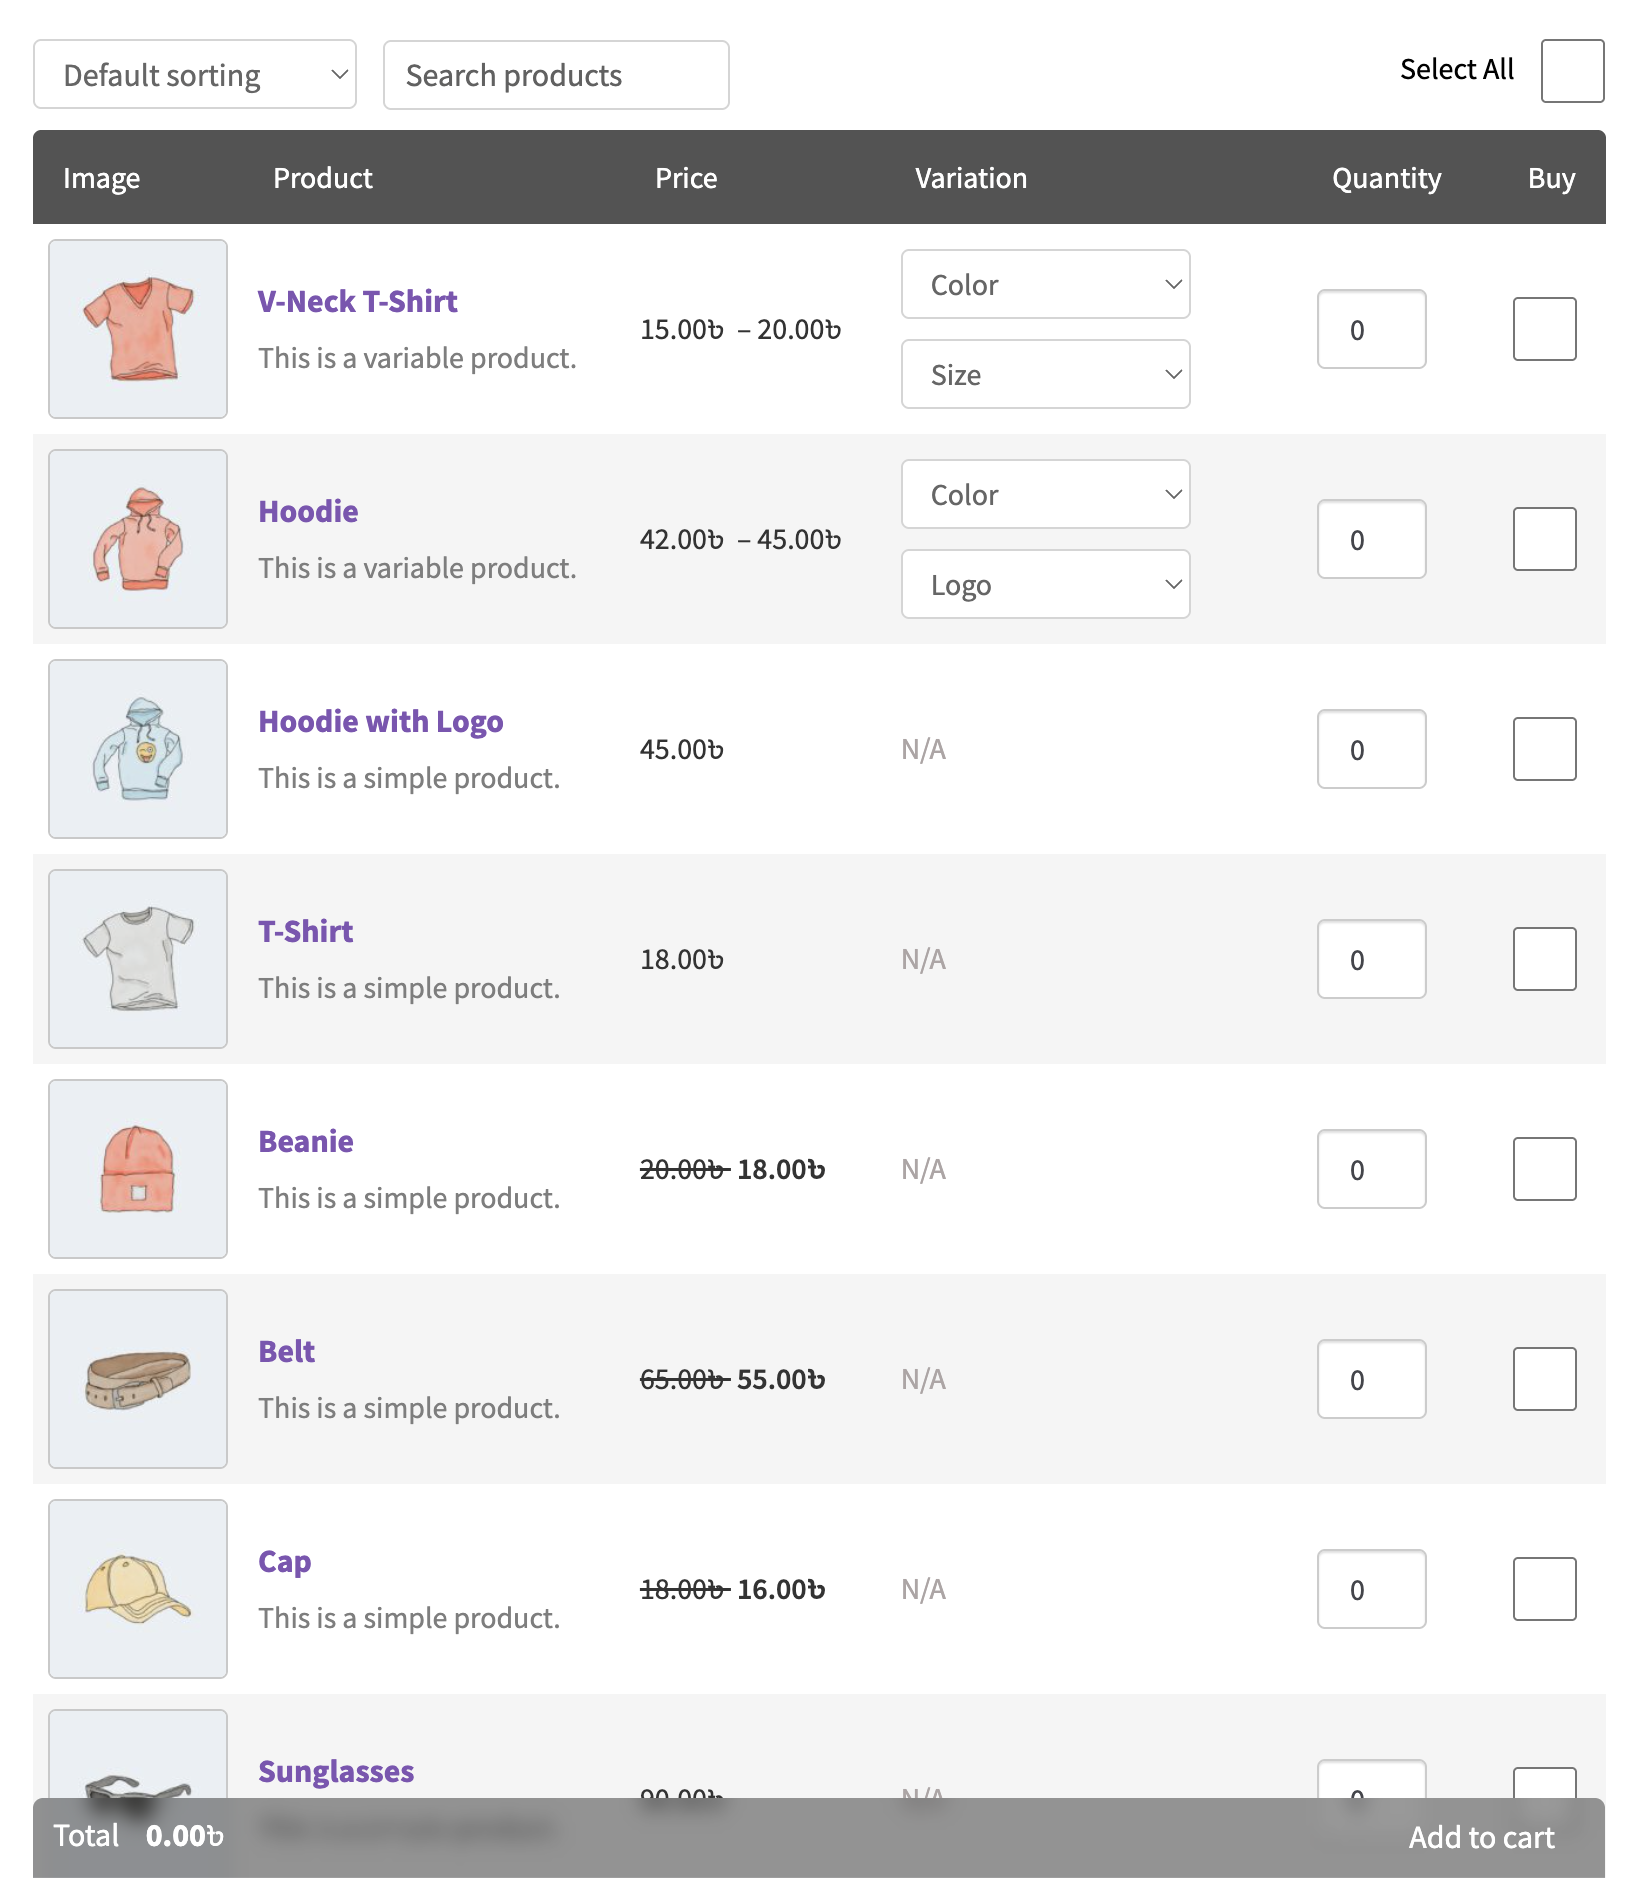Open the Default sorting dropdown

tap(194, 74)
